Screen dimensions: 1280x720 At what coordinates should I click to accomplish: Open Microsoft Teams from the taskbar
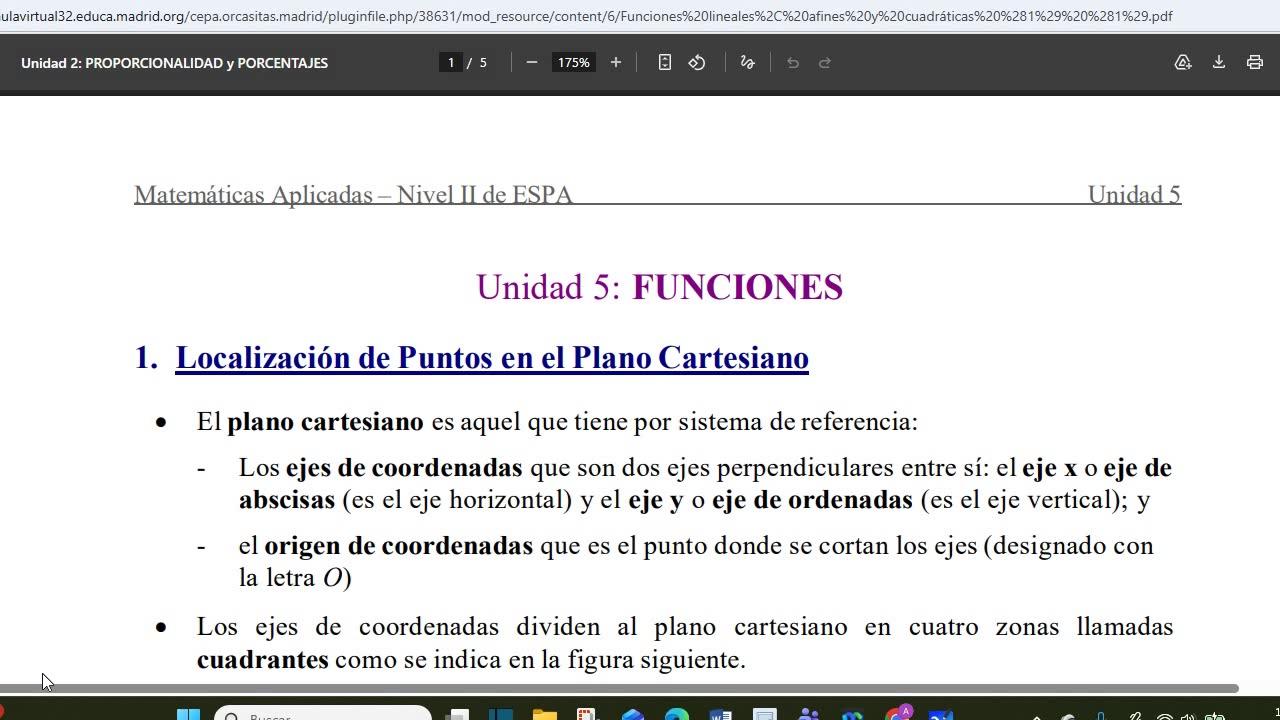coord(809,715)
